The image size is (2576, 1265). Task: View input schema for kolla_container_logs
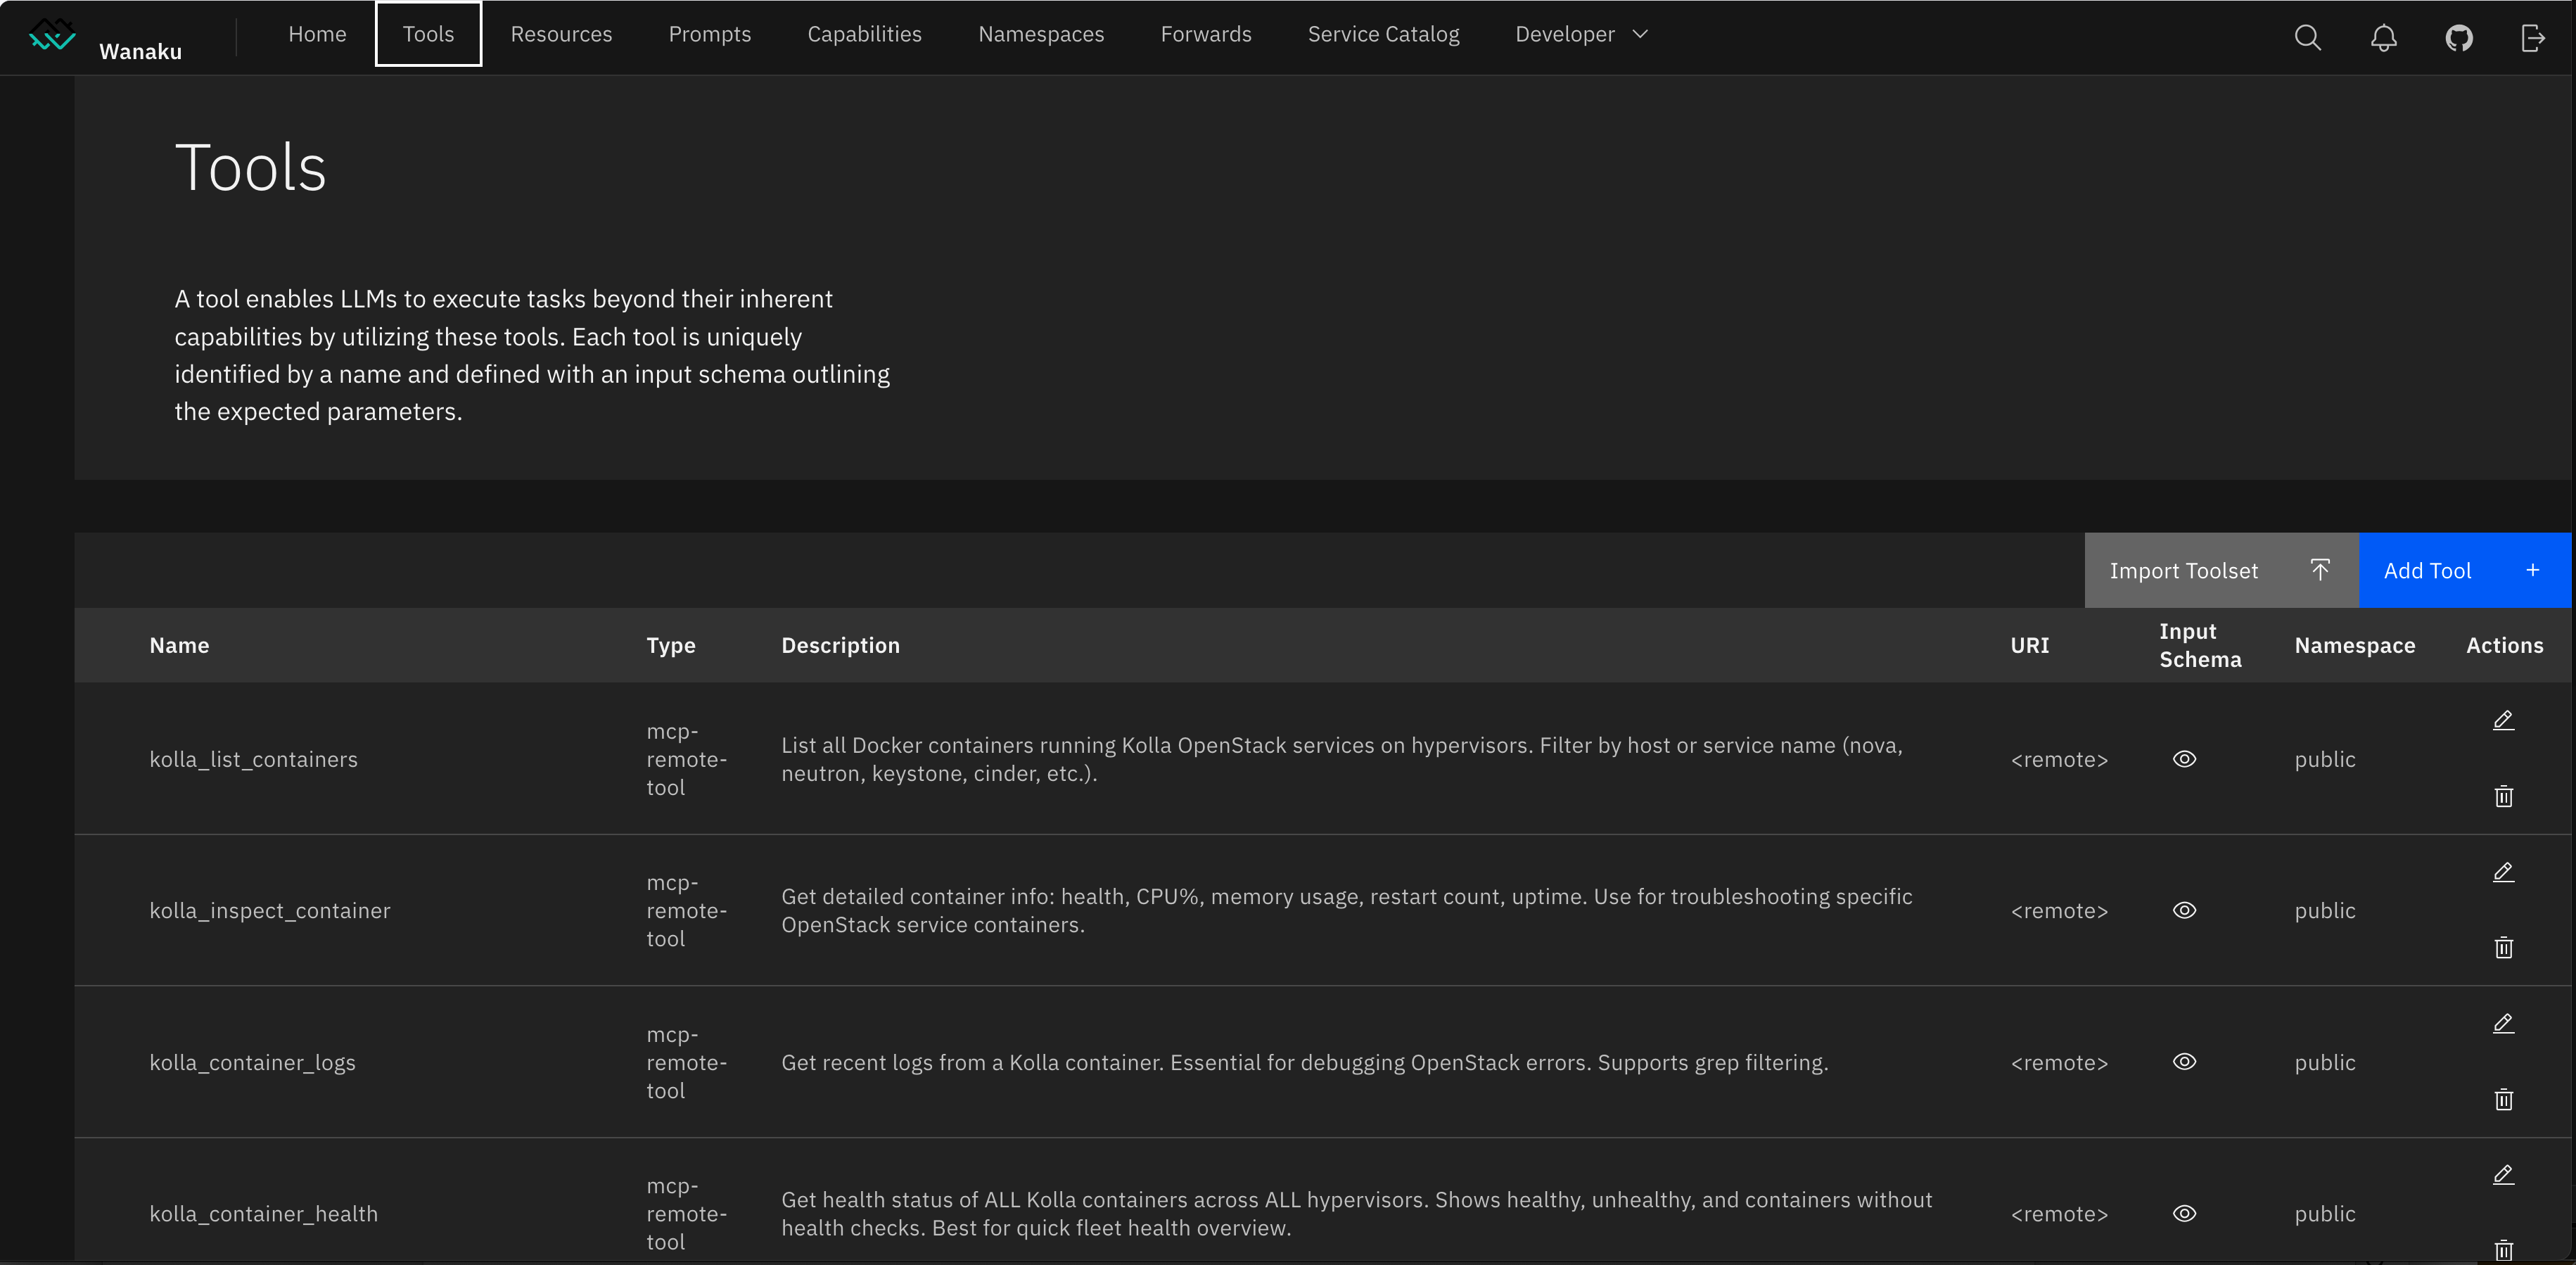(2184, 1062)
